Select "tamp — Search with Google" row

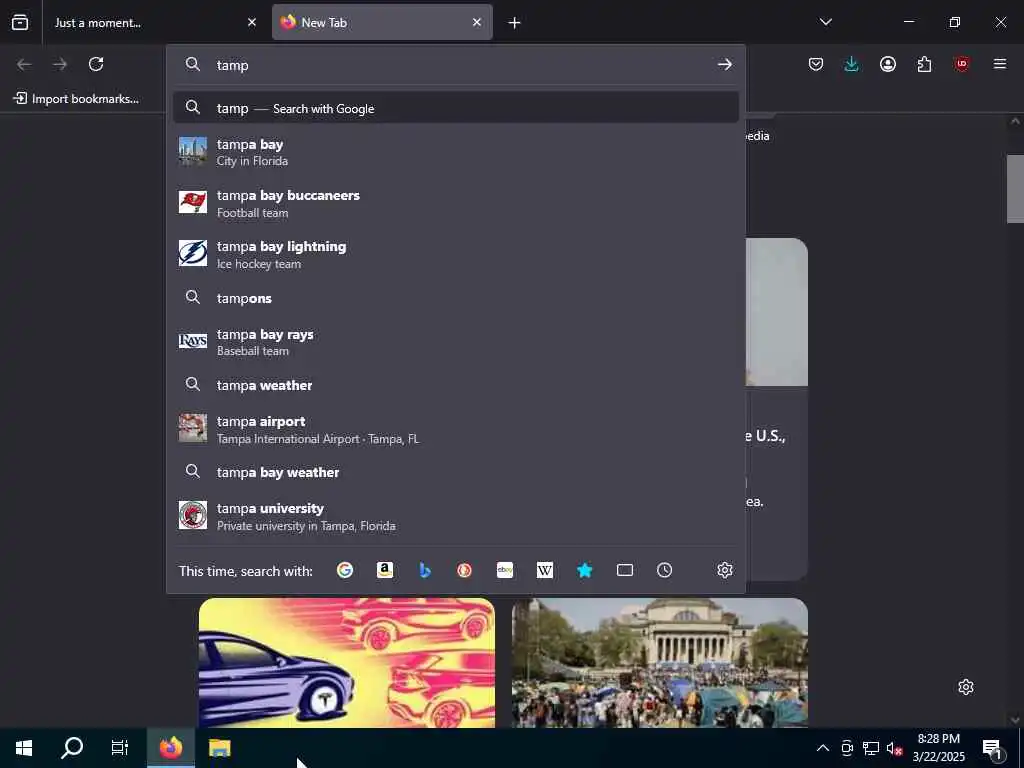click(456, 108)
